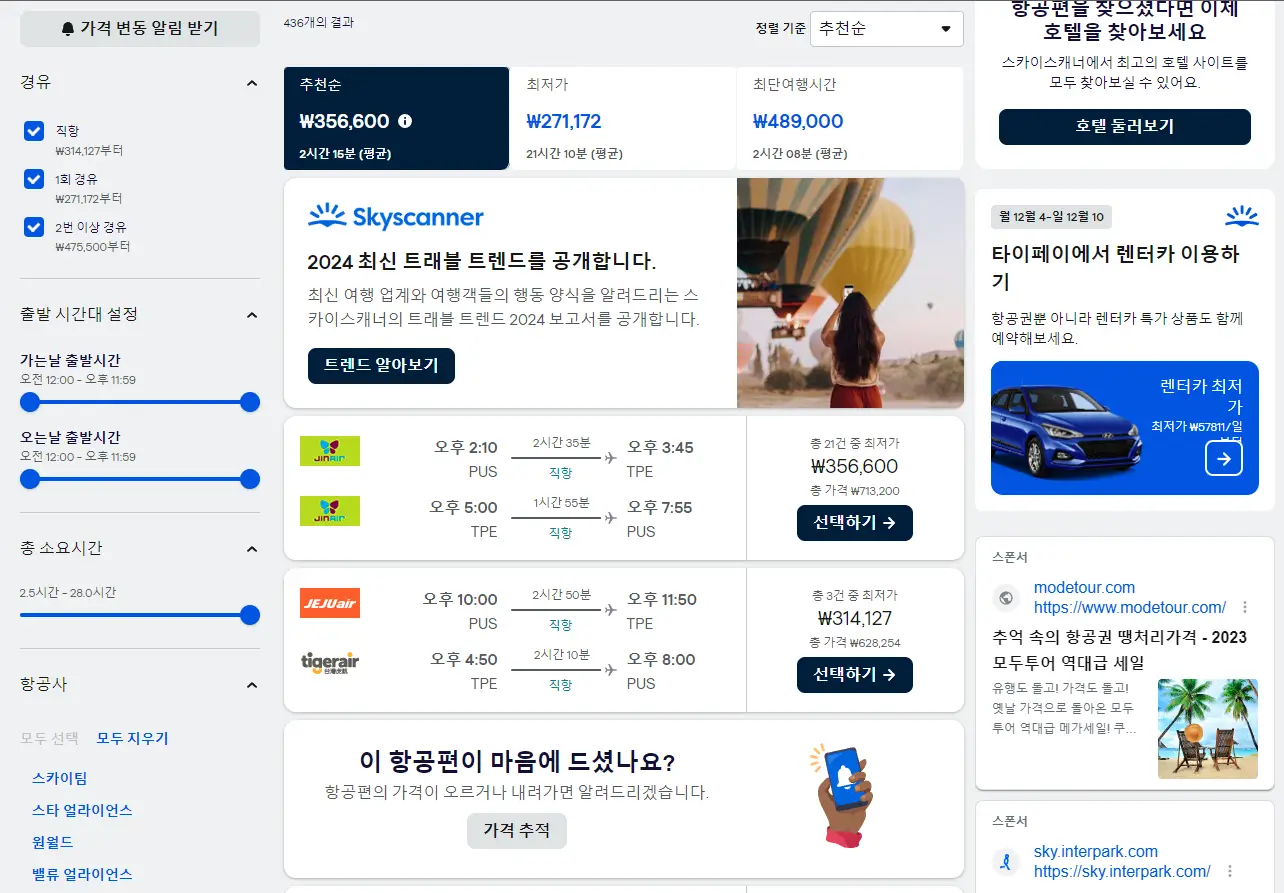Click the 가격 추적 button
Screen dimensions: 1284x893
tap(516, 830)
